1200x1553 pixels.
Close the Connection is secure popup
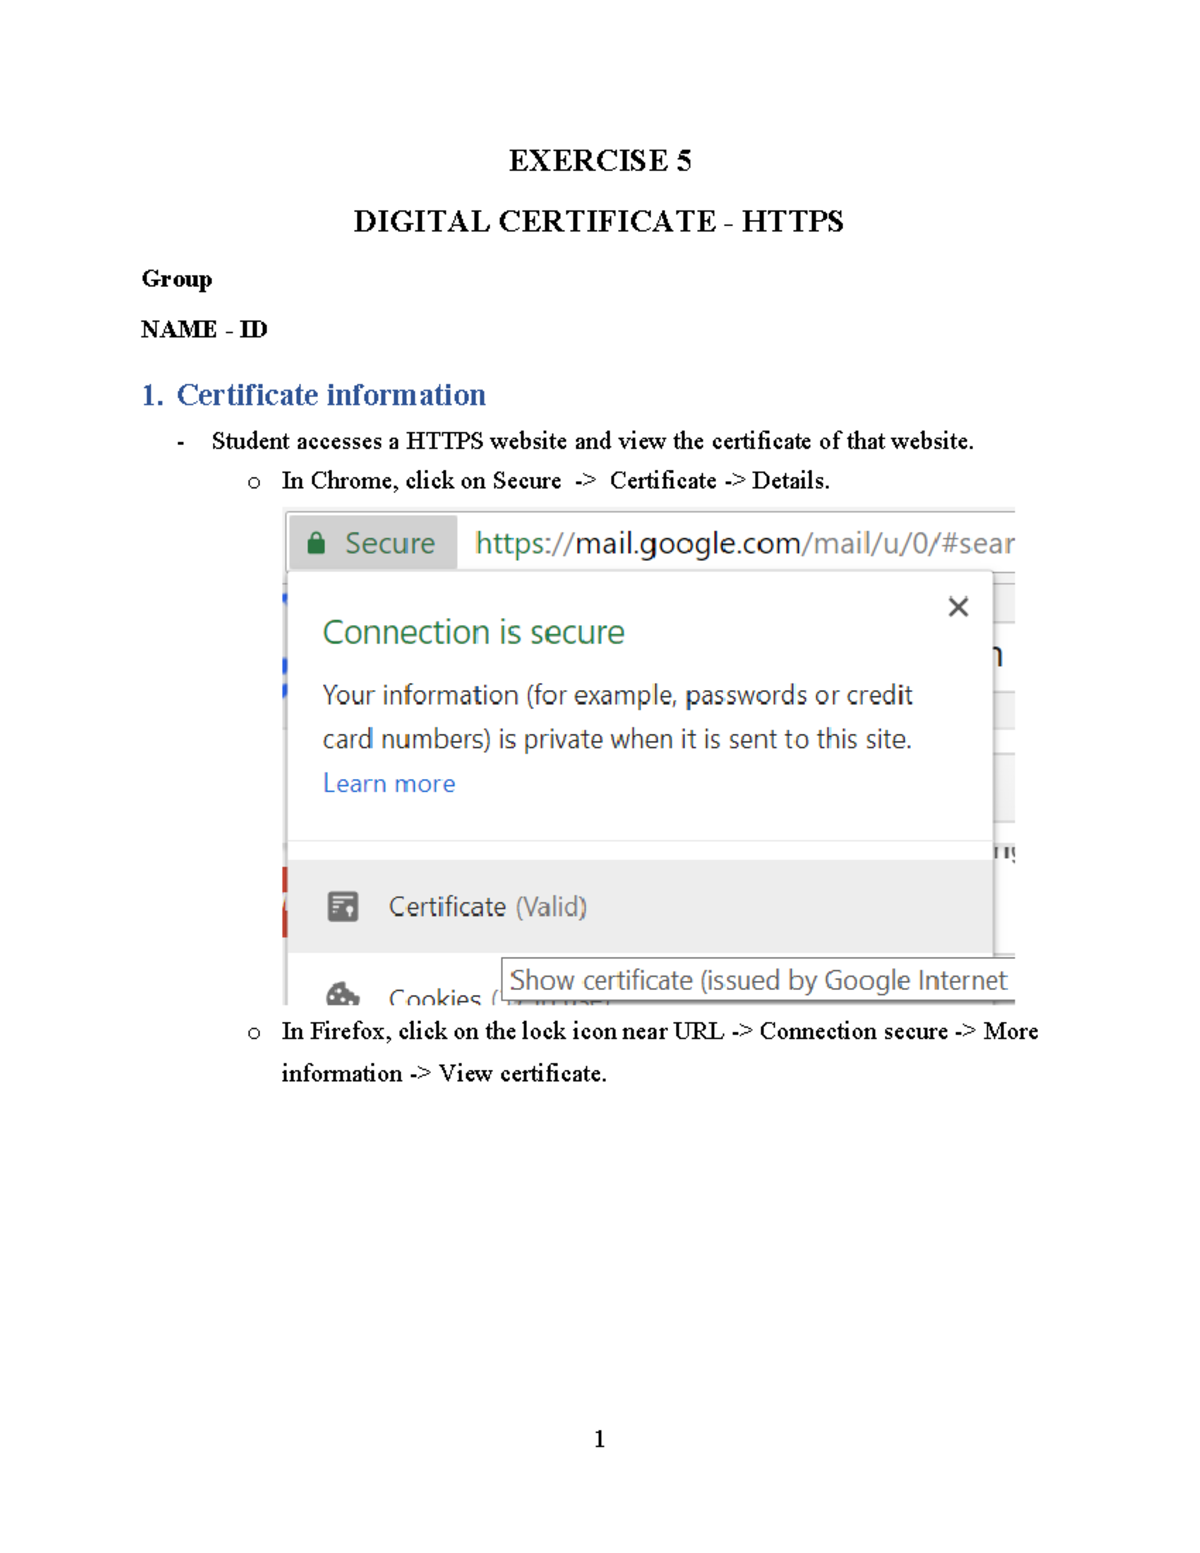pos(958,607)
